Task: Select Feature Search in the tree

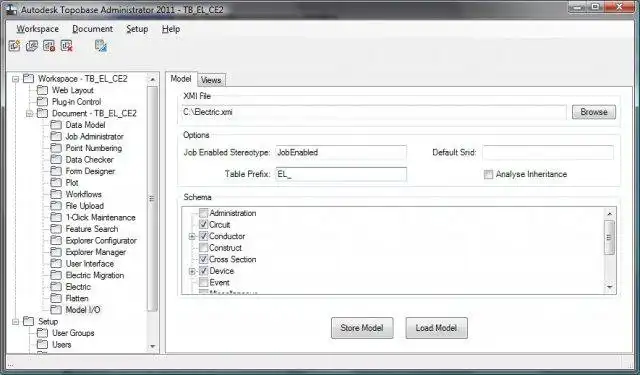Action: (x=92, y=229)
